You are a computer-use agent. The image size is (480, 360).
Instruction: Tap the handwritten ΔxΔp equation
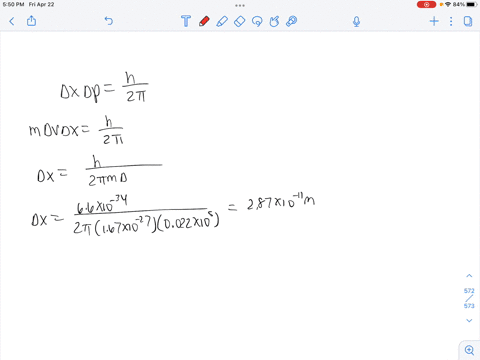point(104,87)
